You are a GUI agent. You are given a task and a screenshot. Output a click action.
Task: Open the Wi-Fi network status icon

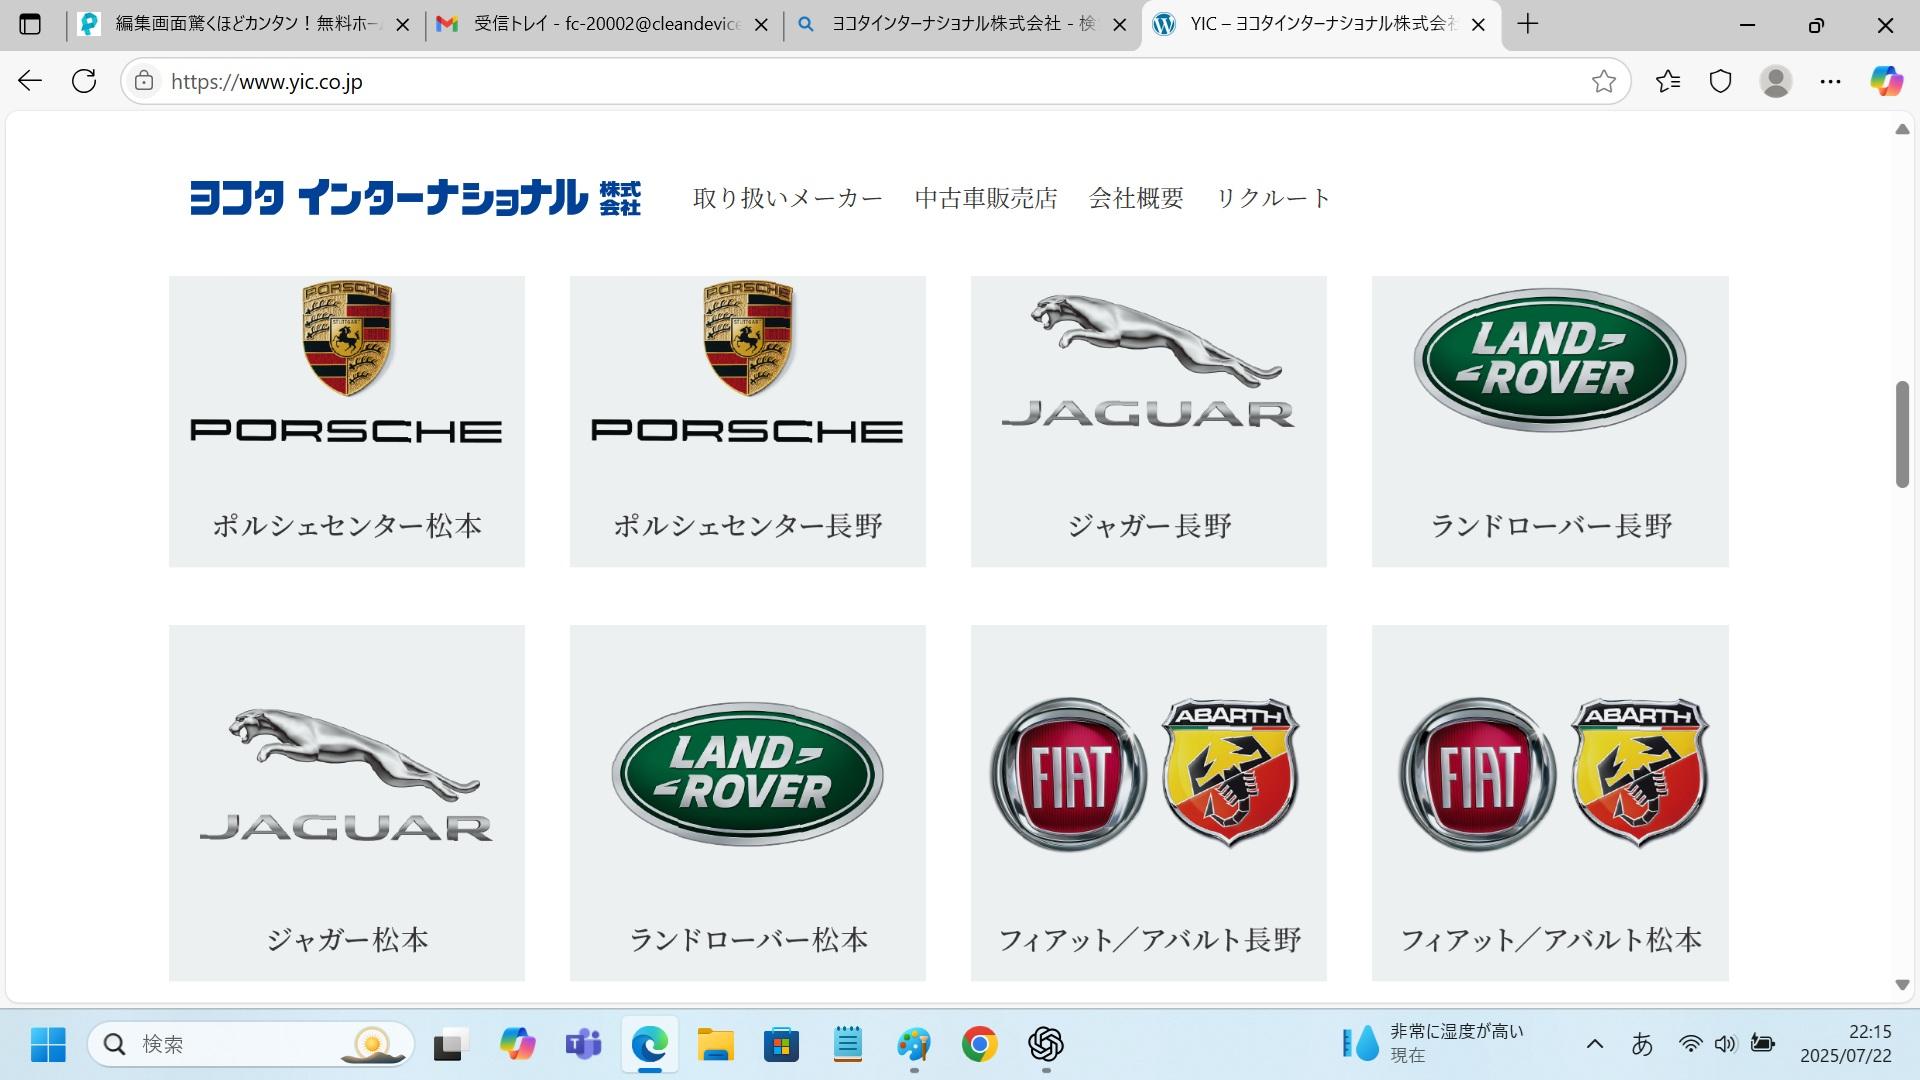pos(1690,1044)
